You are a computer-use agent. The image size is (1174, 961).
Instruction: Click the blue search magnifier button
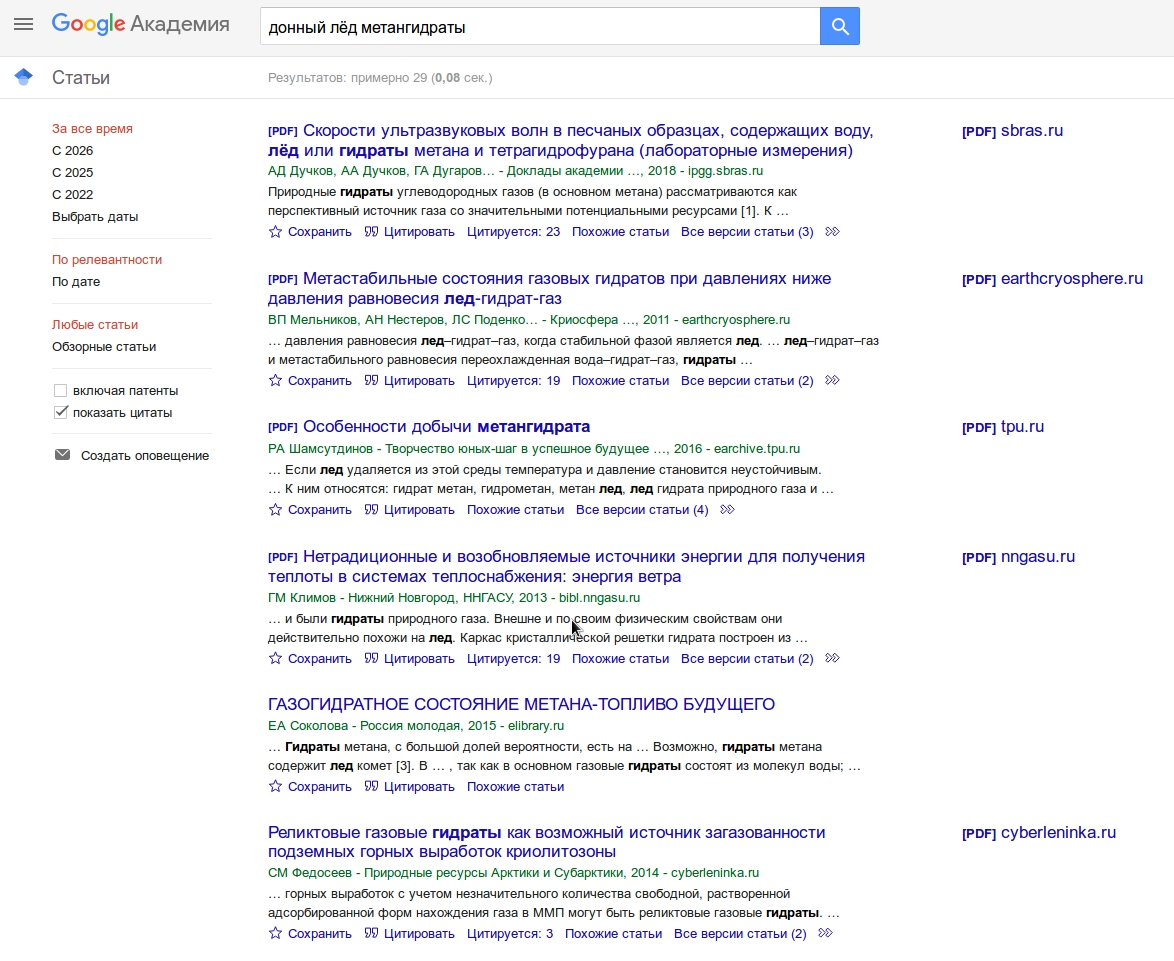[x=839, y=26]
